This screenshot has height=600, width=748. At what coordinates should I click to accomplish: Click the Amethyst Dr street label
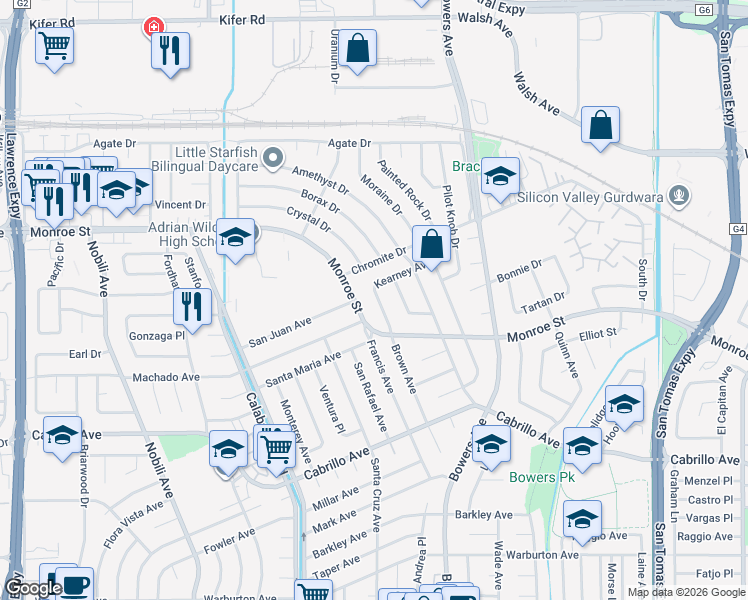[321, 180]
